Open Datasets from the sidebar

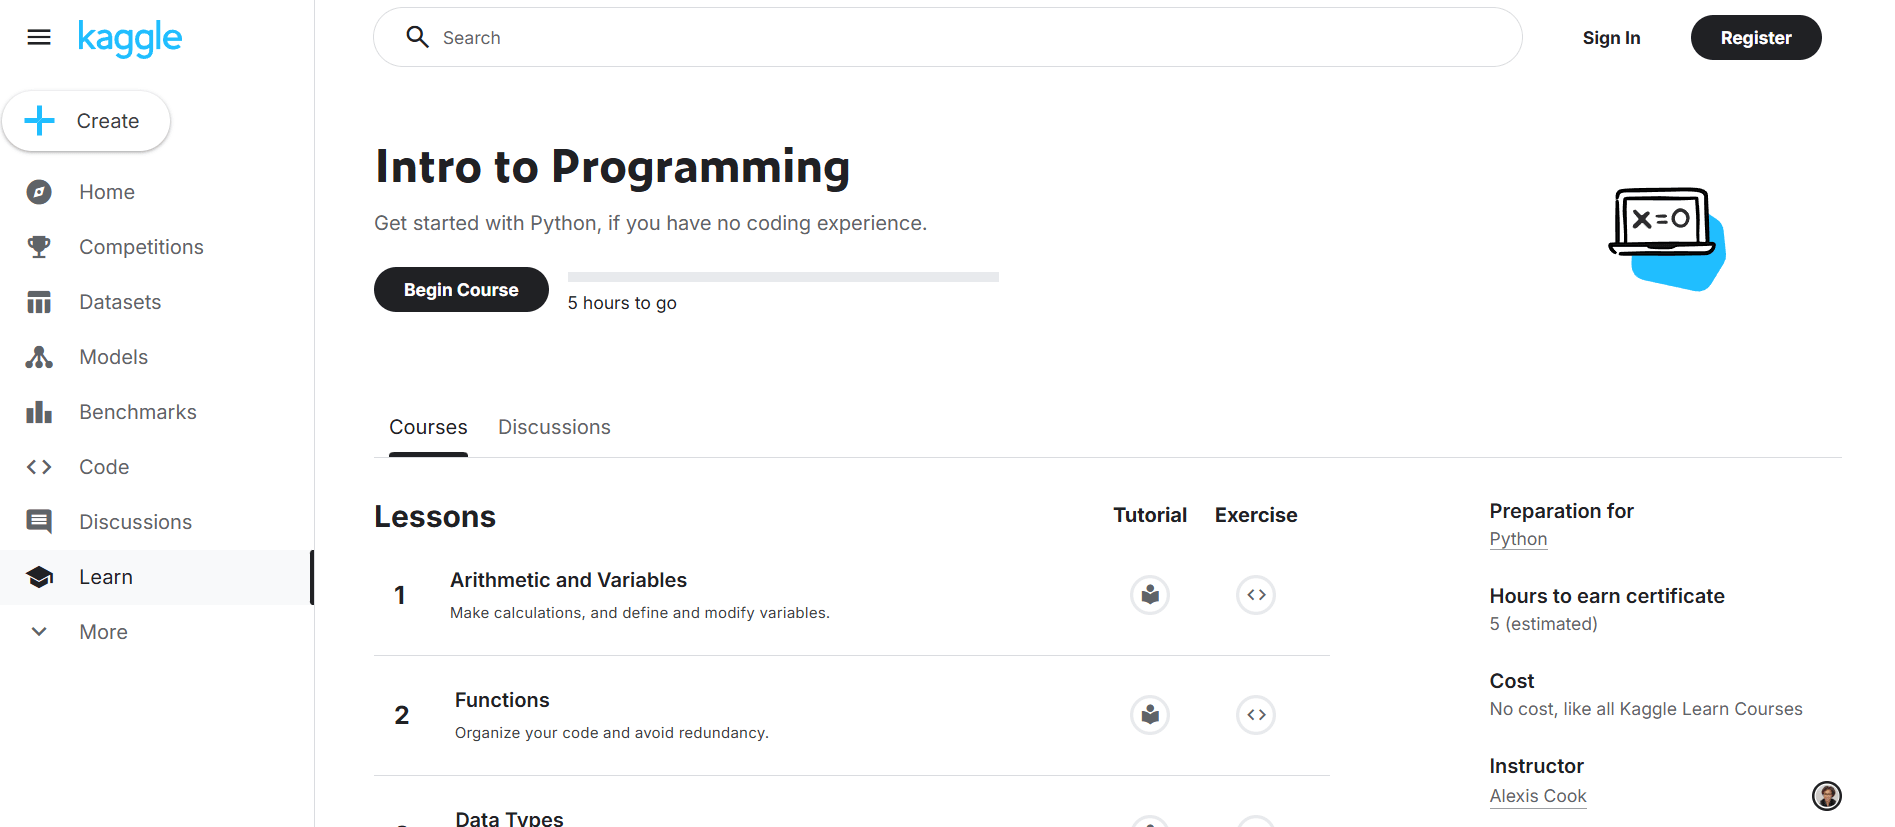click(x=120, y=302)
